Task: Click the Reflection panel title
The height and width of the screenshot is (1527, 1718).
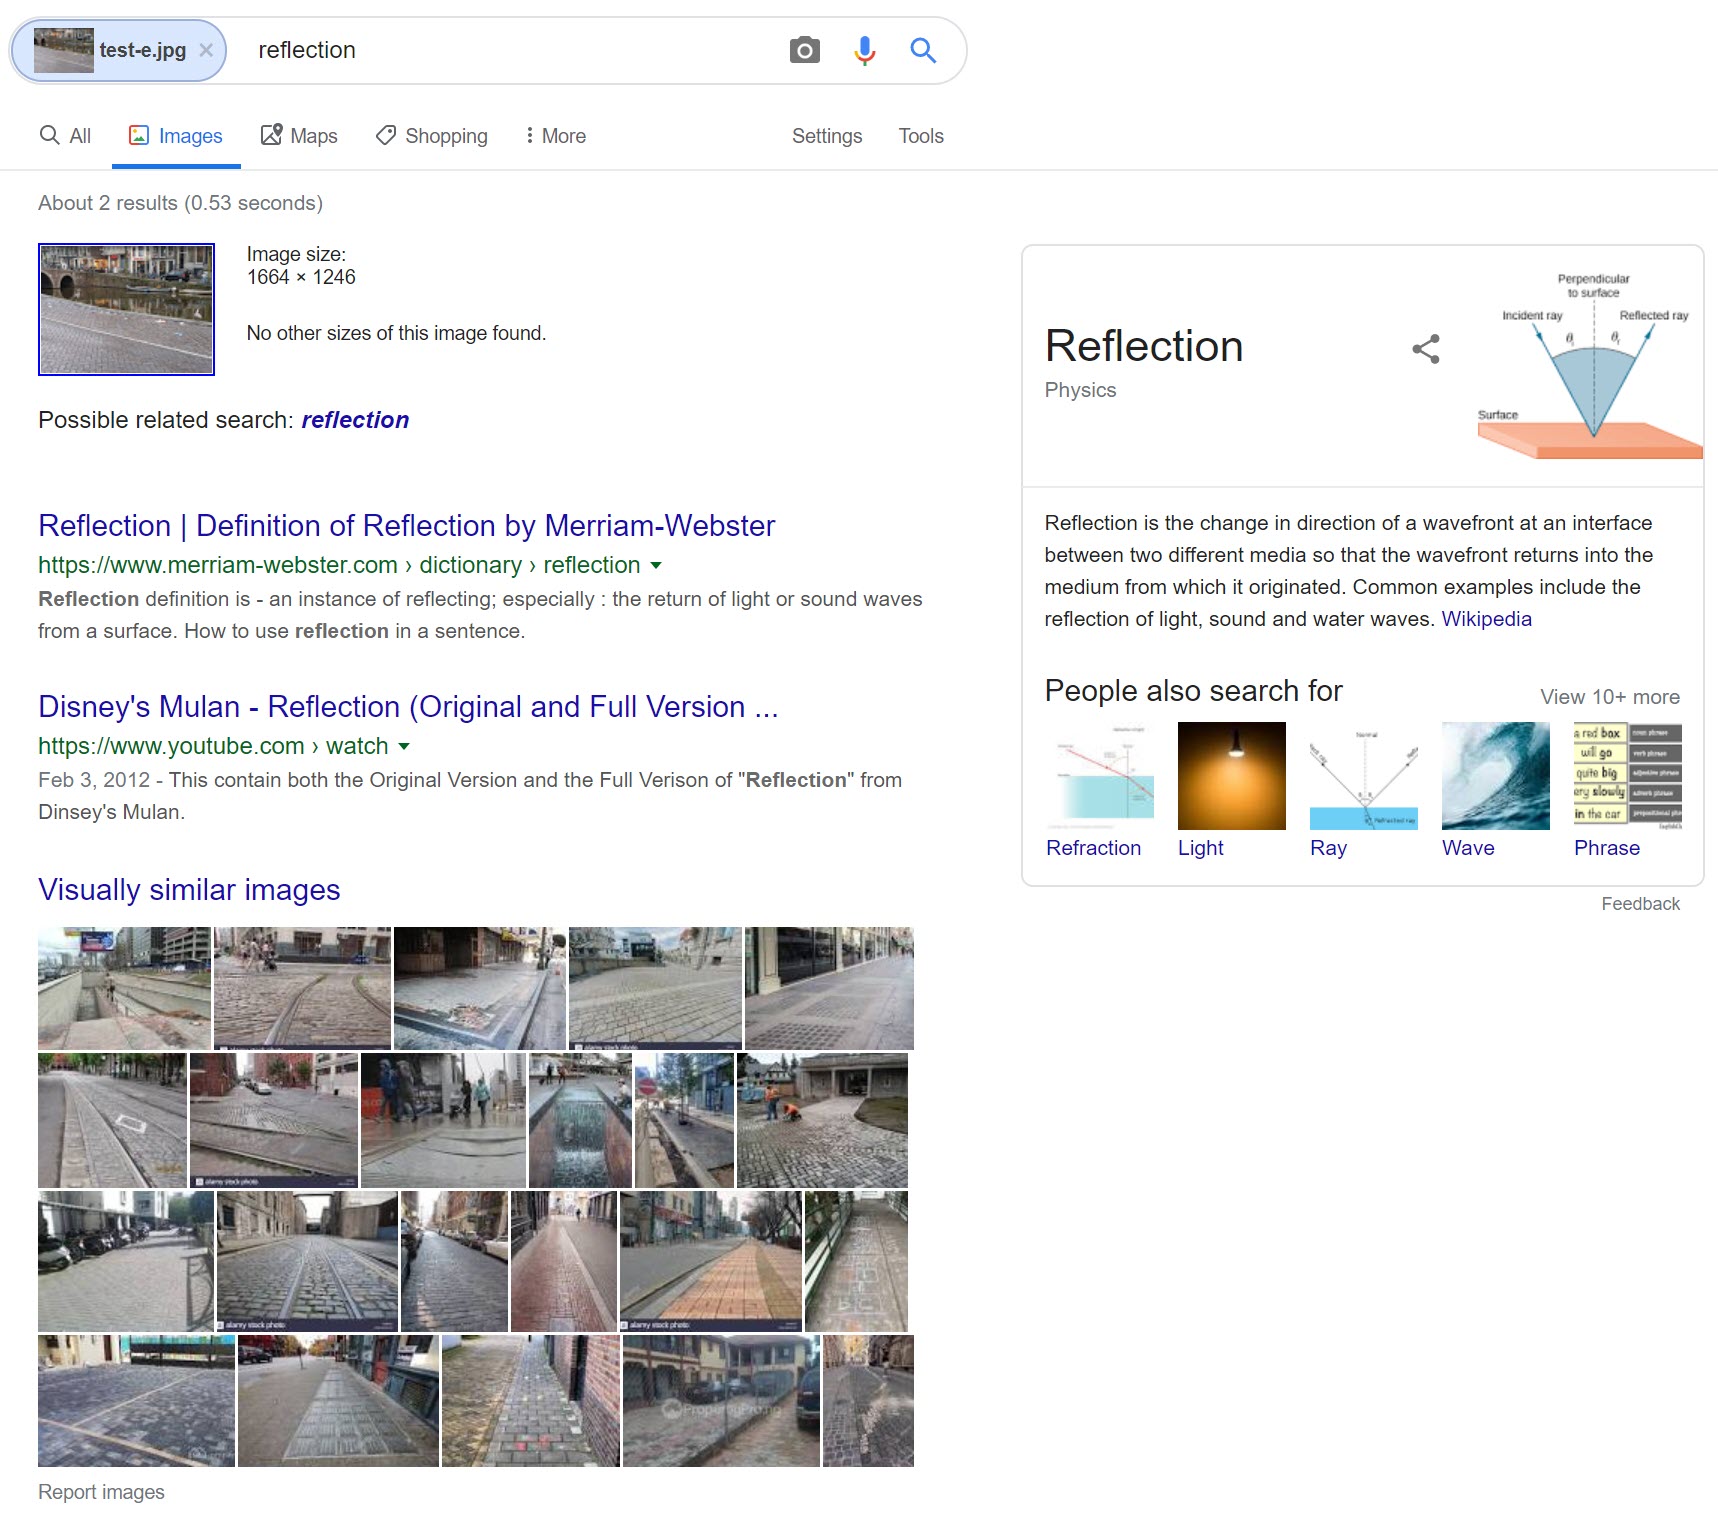Action: click(x=1144, y=346)
